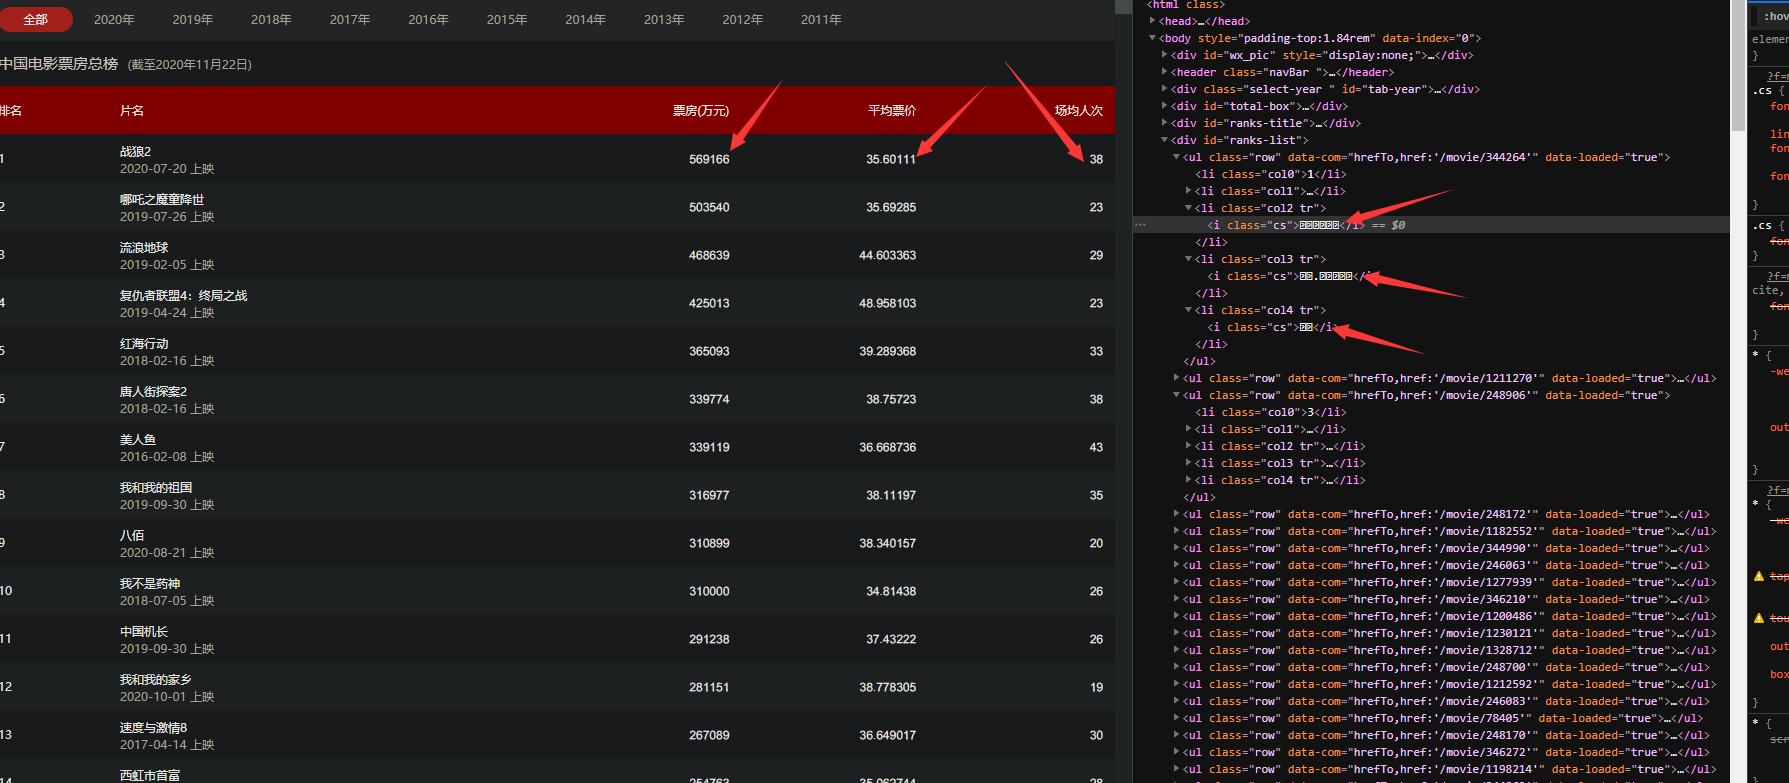Click the 平均票价 column header

[892, 111]
